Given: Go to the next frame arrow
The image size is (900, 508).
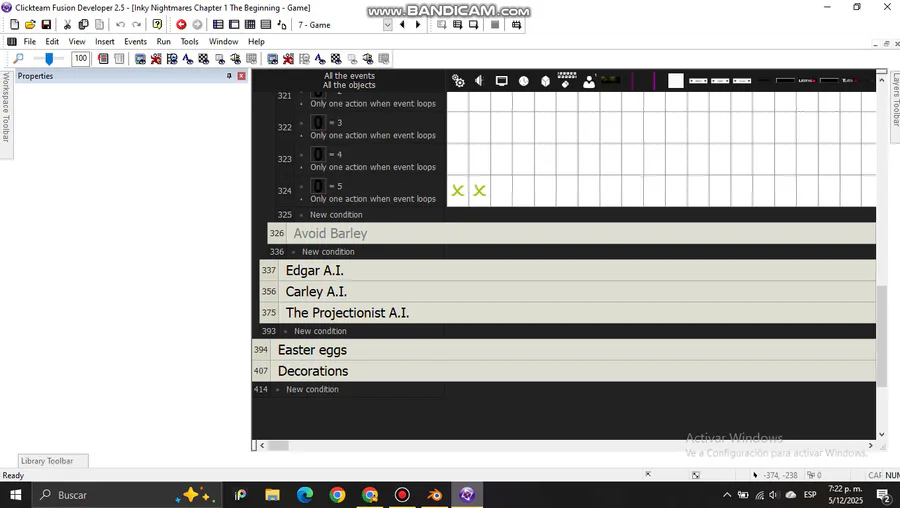Looking at the screenshot, I should (x=418, y=25).
